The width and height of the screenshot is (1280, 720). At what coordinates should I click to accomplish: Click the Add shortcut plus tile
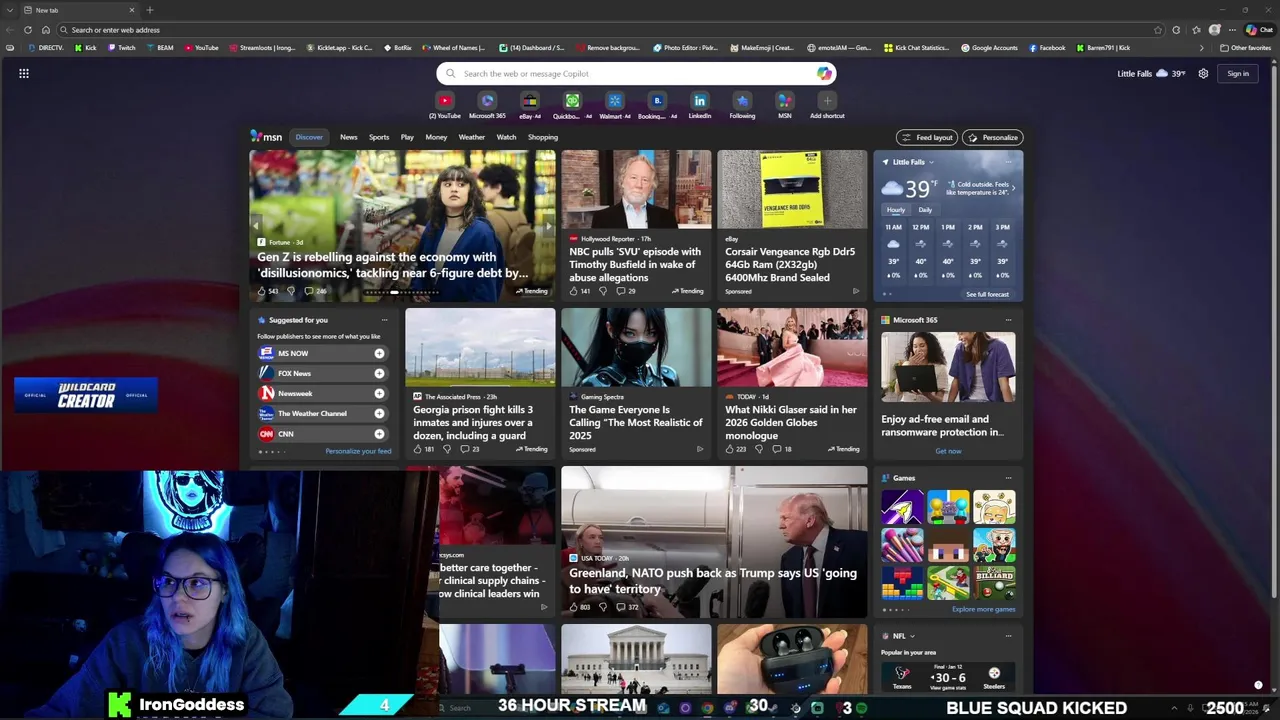pyautogui.click(x=827, y=101)
